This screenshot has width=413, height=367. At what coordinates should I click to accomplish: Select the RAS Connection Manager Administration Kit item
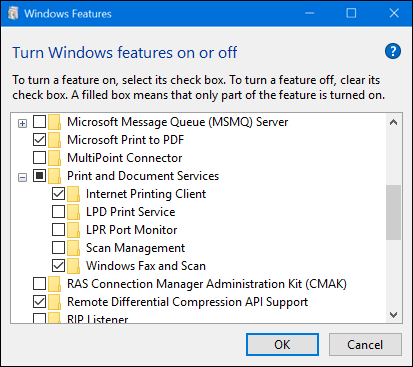click(207, 284)
